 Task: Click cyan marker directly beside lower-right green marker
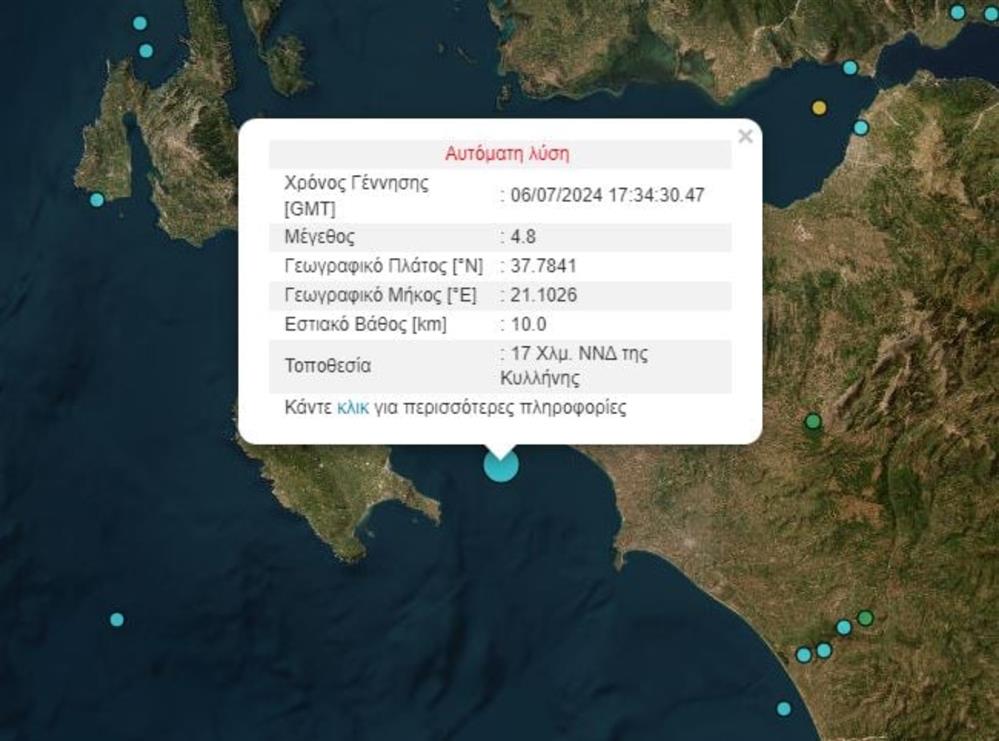(x=844, y=627)
